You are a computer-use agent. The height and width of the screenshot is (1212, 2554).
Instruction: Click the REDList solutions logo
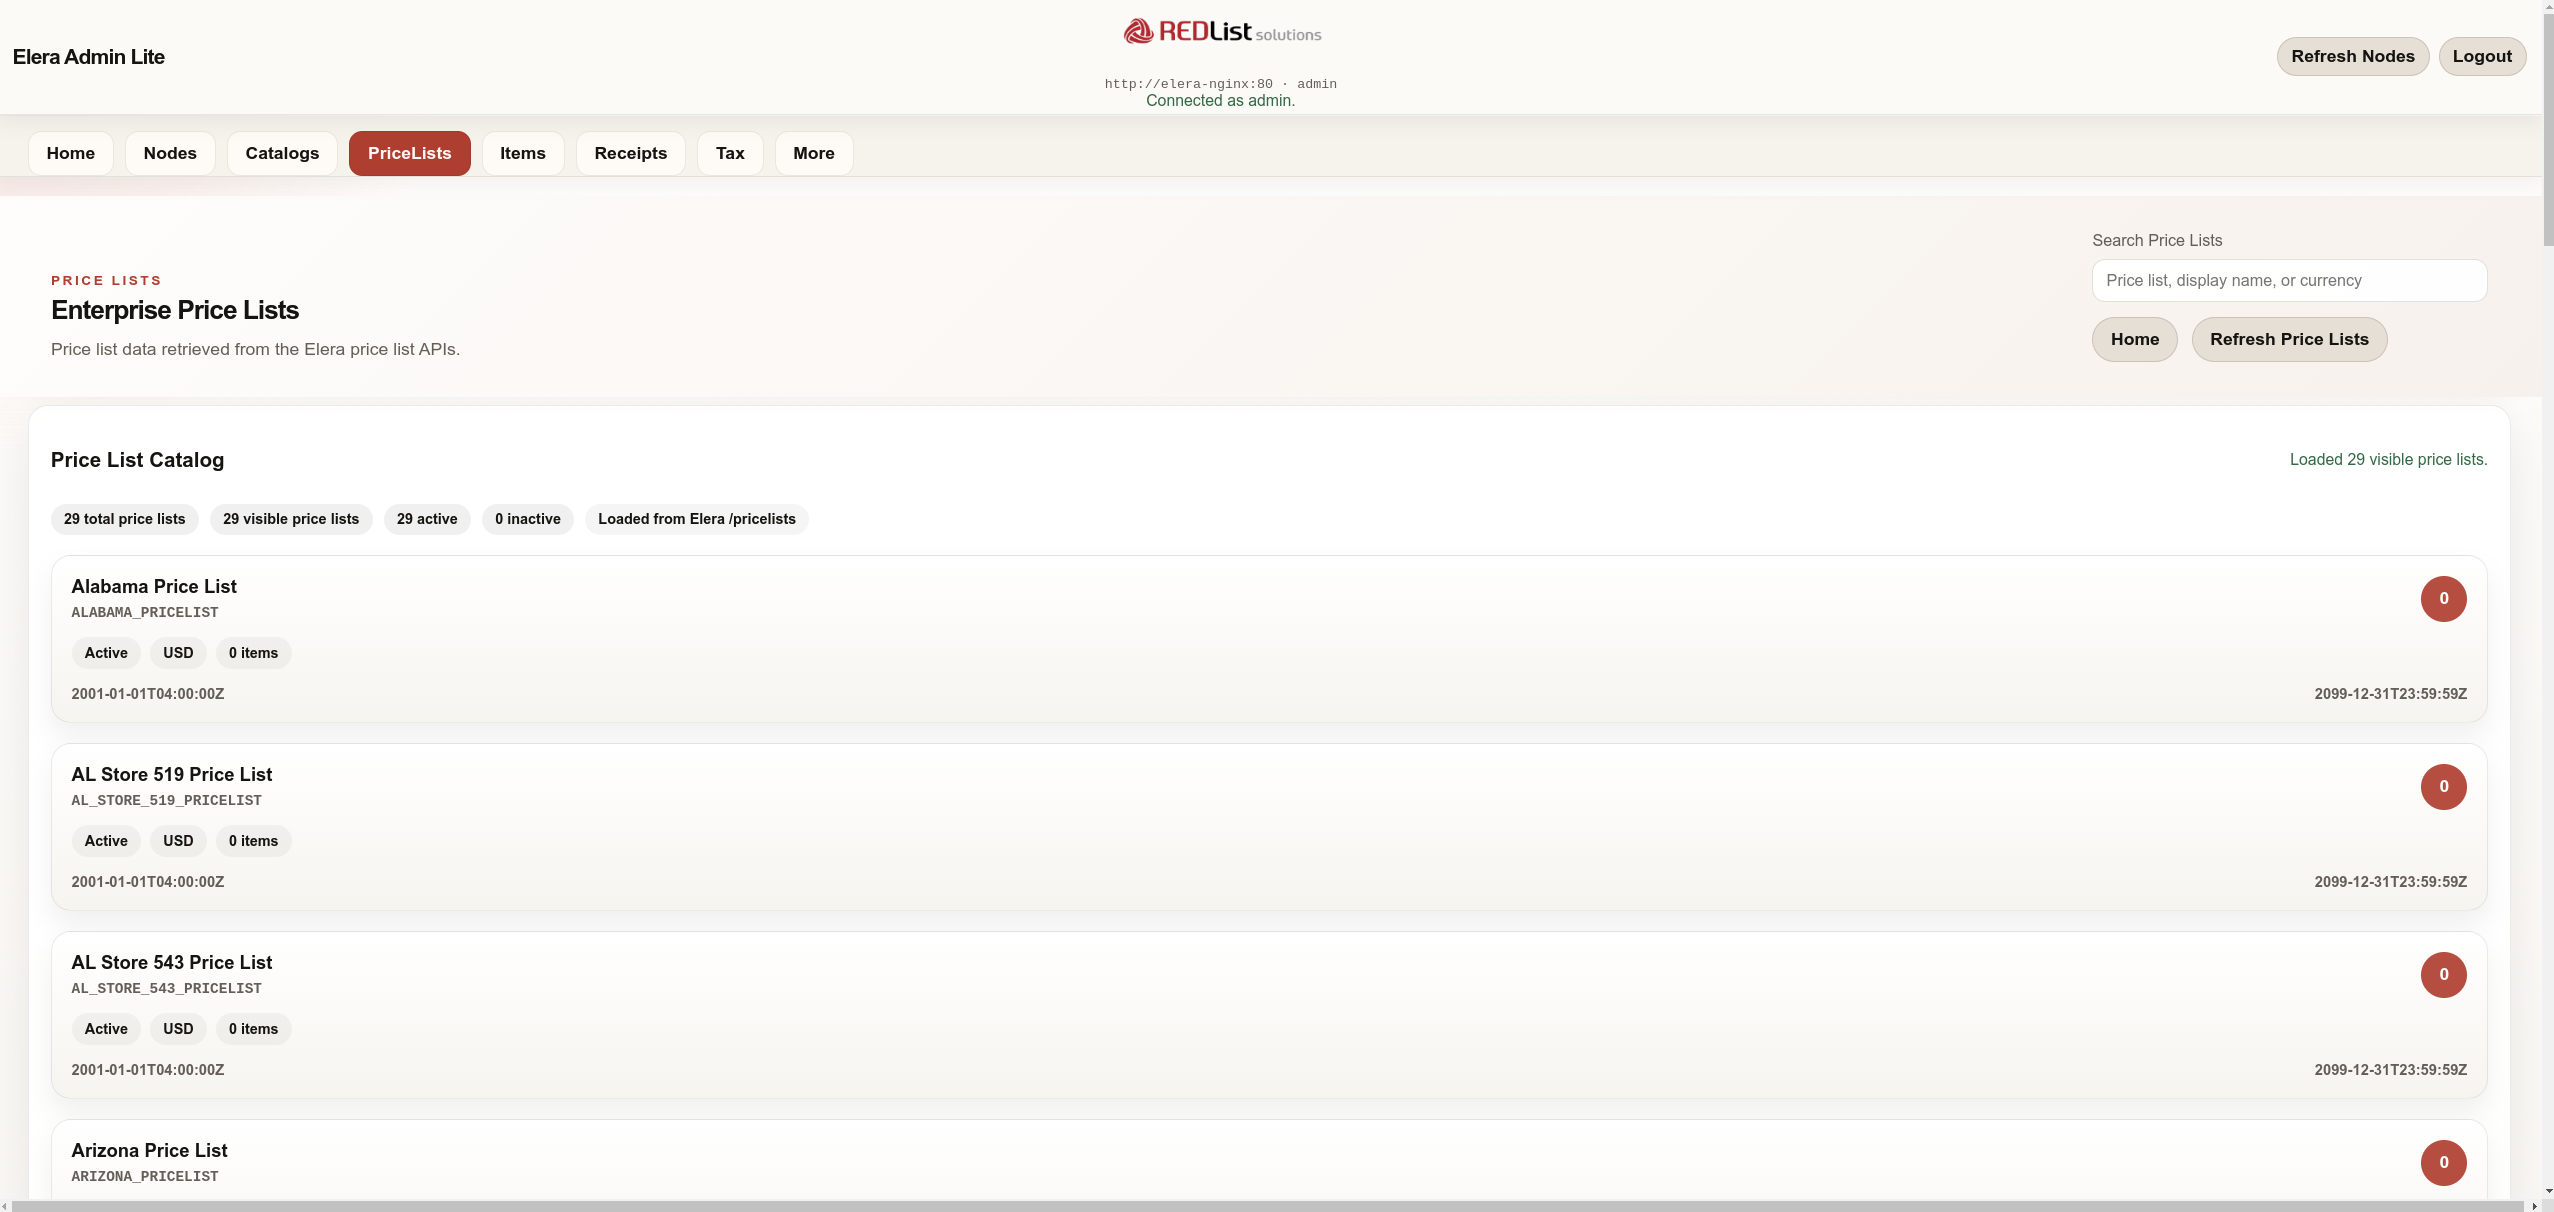tap(1221, 32)
